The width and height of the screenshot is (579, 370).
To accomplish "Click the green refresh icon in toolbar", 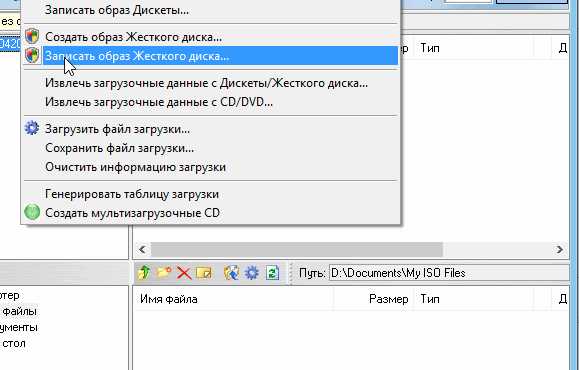I will pos(272,273).
